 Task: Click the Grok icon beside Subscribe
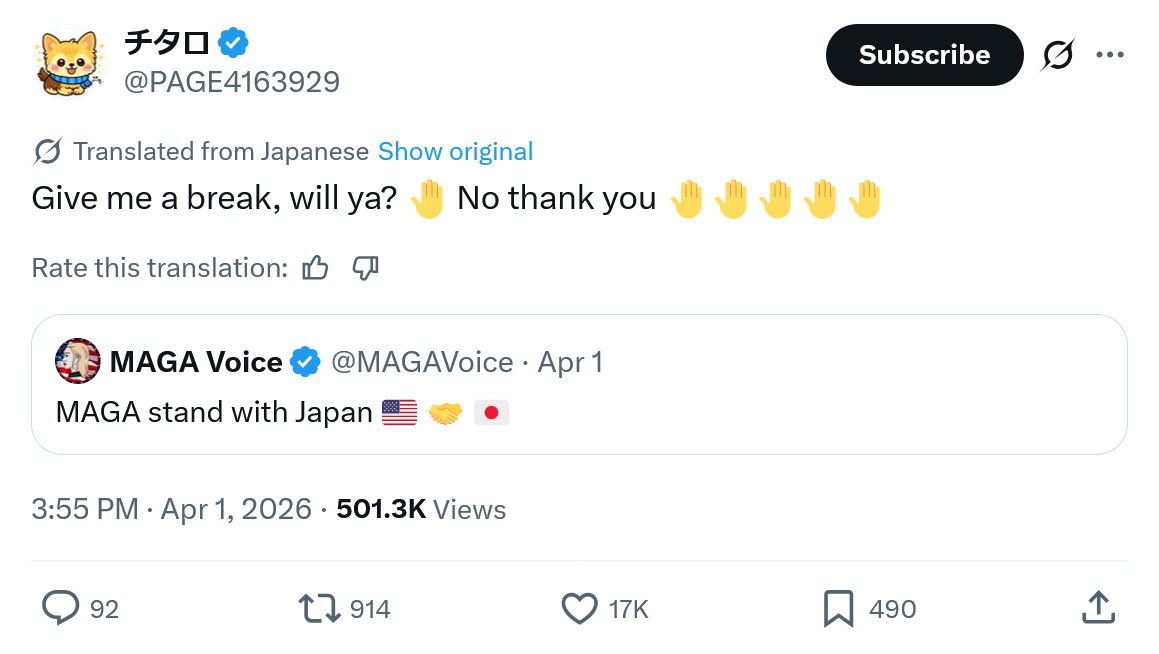click(x=1058, y=55)
